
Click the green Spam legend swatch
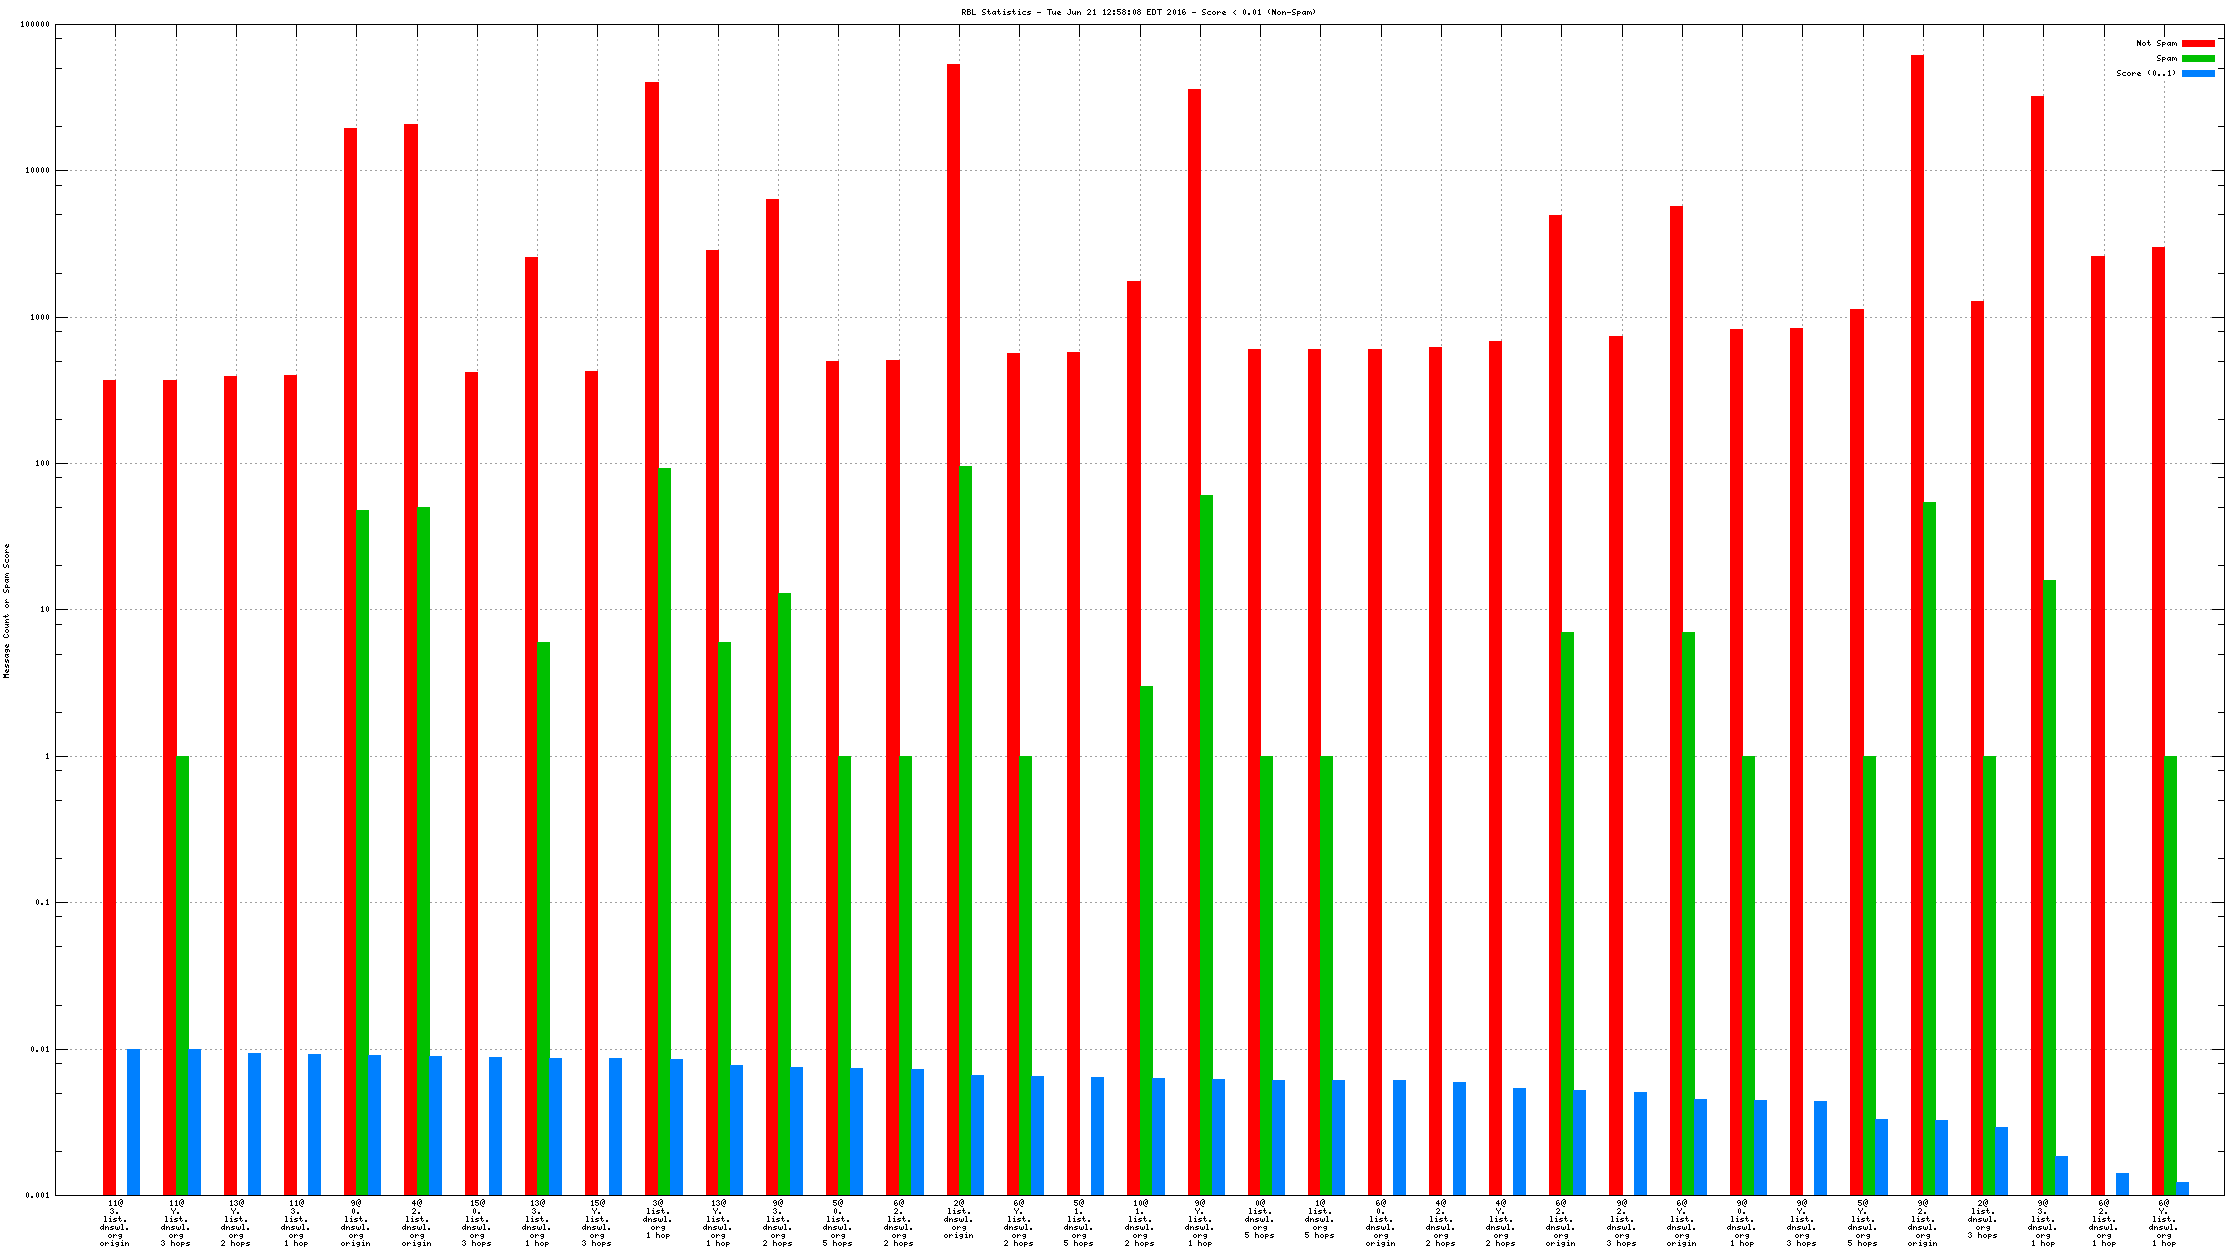[2198, 58]
